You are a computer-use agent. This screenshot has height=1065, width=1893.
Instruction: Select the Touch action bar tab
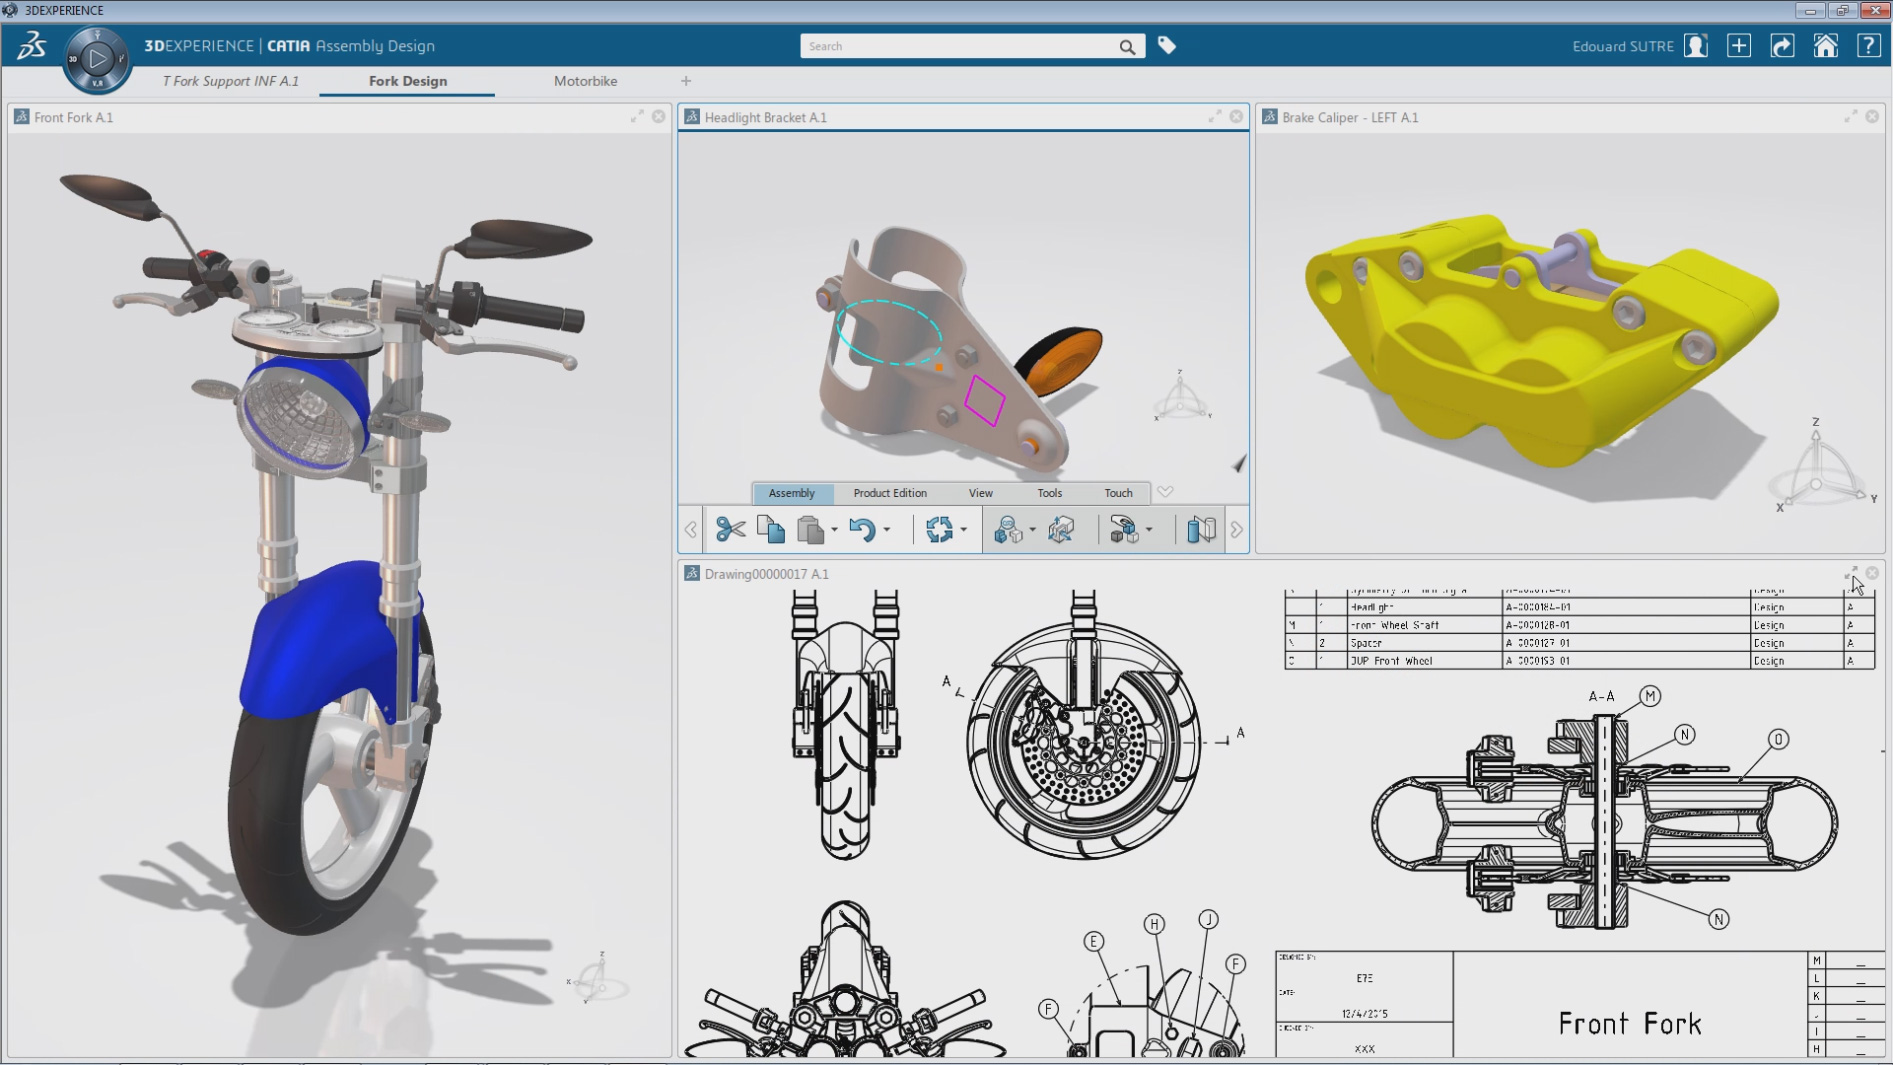[1118, 493]
